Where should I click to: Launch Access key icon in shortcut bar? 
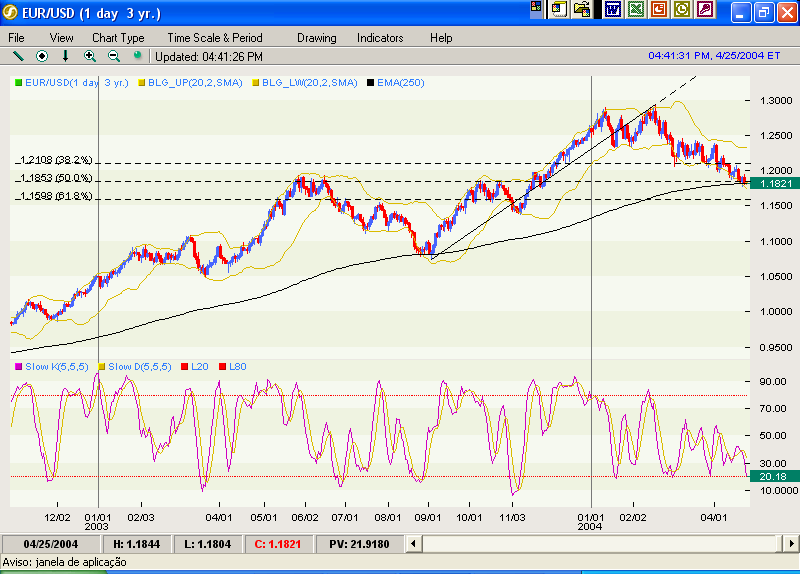tap(705, 9)
